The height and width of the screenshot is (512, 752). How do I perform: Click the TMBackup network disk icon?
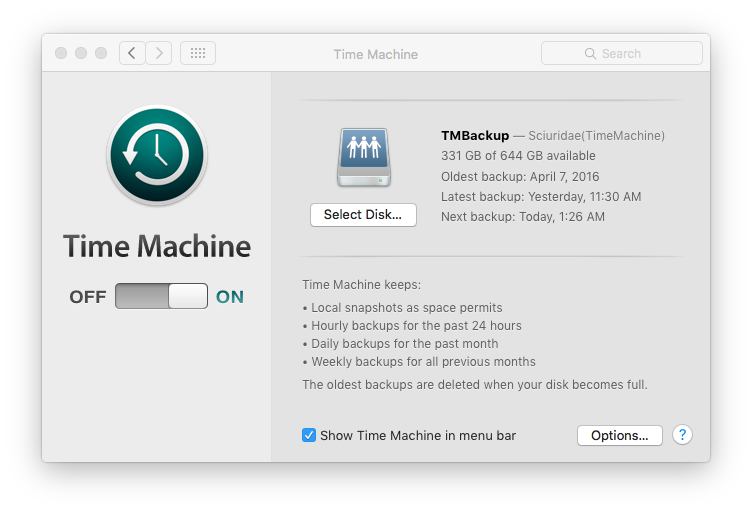364,157
